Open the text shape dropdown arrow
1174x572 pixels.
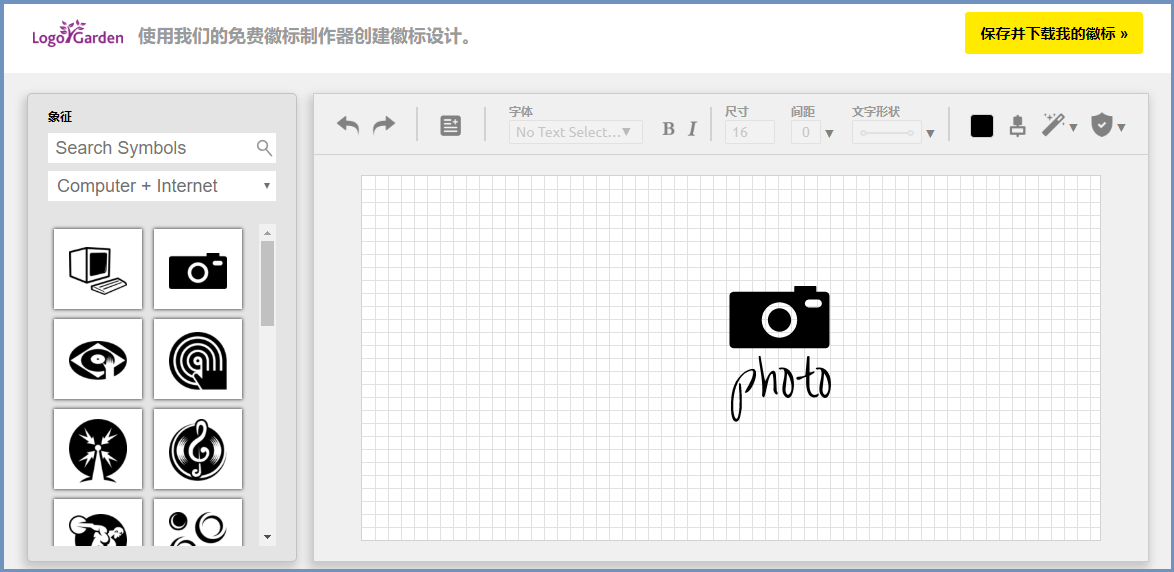(x=930, y=134)
